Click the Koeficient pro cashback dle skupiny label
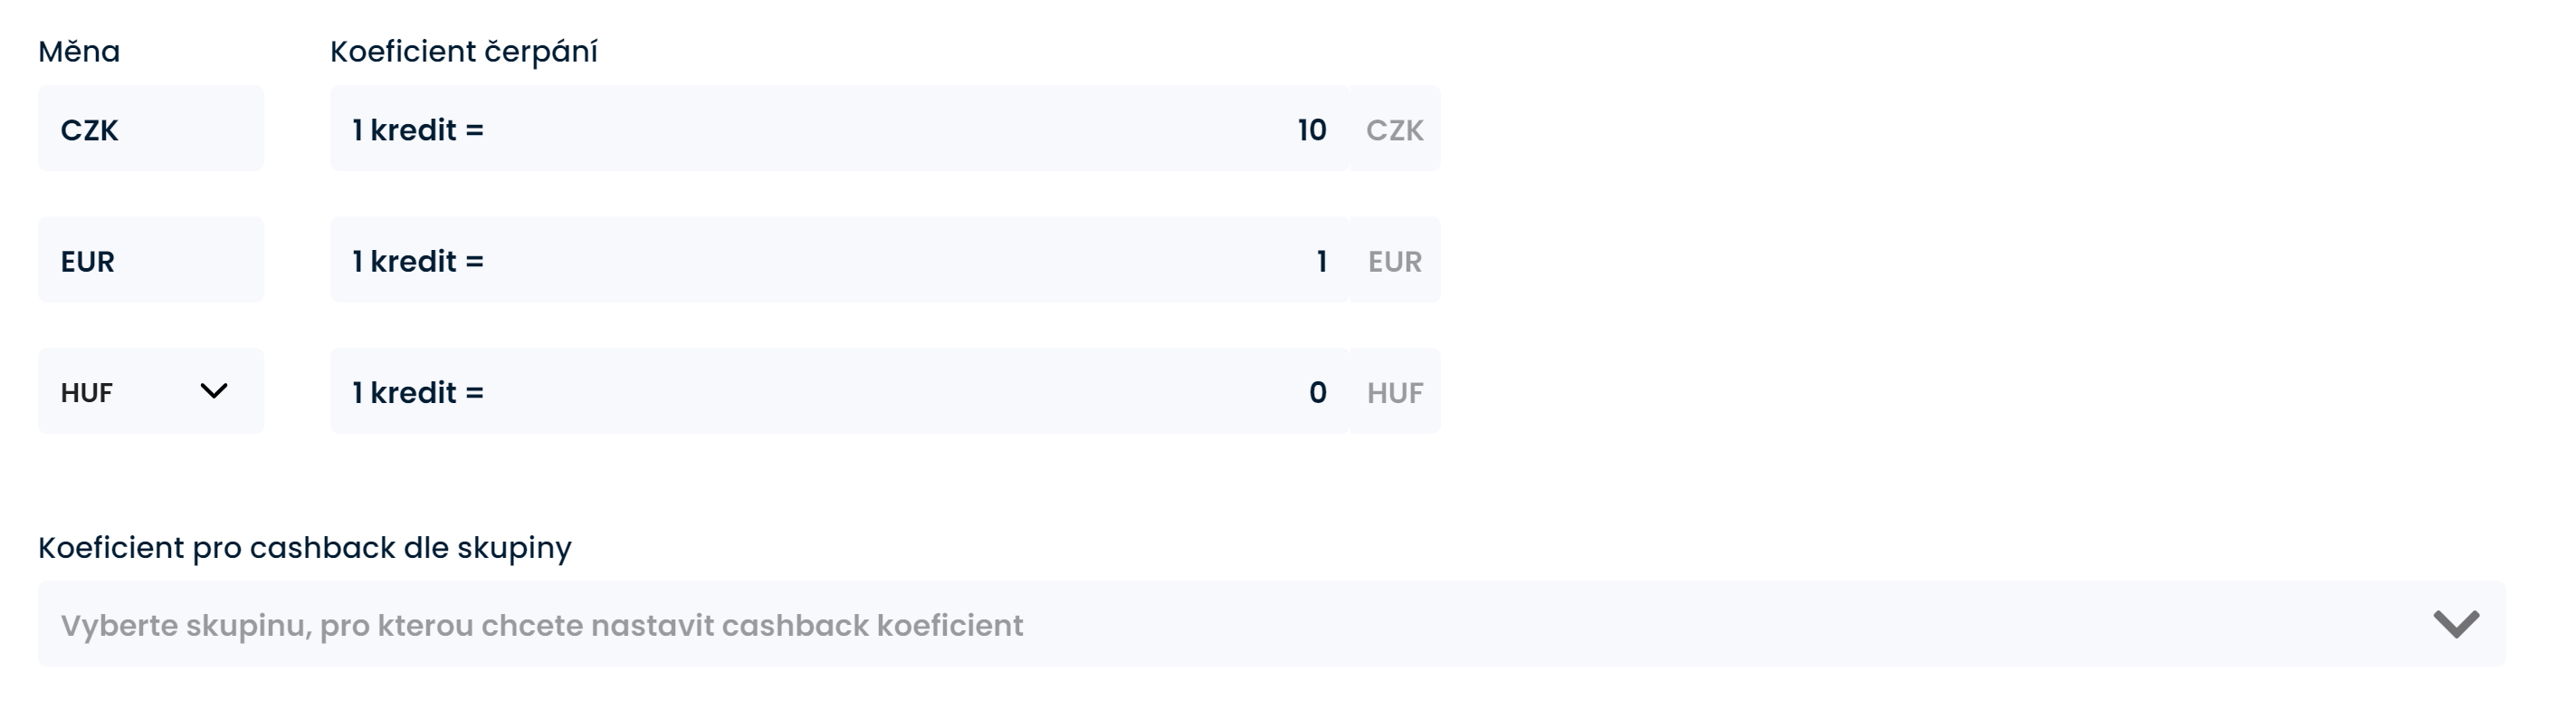 click(304, 547)
